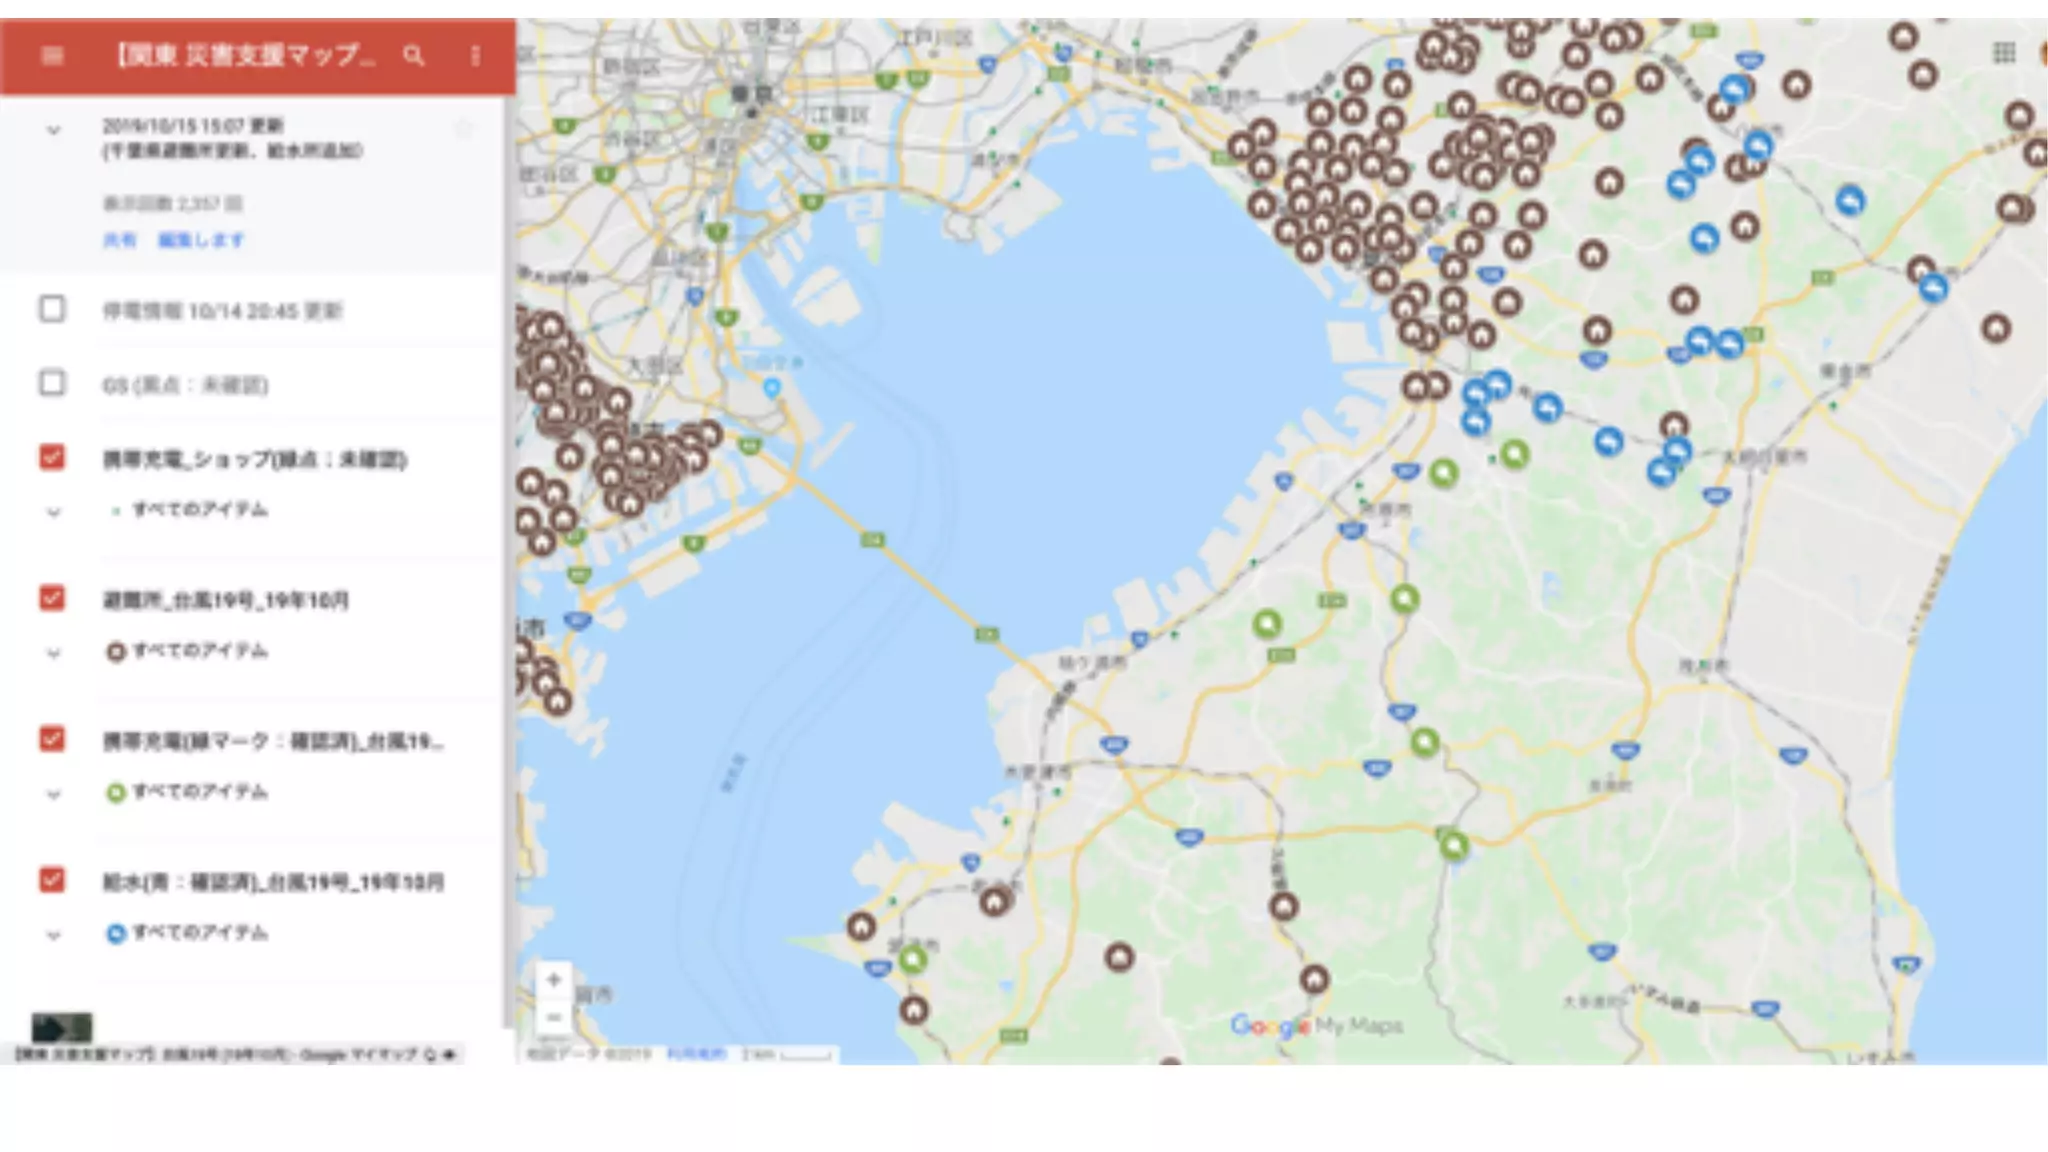Expand items under 携帯充電_ショップ layer
2048x1152 pixels.
54,512
